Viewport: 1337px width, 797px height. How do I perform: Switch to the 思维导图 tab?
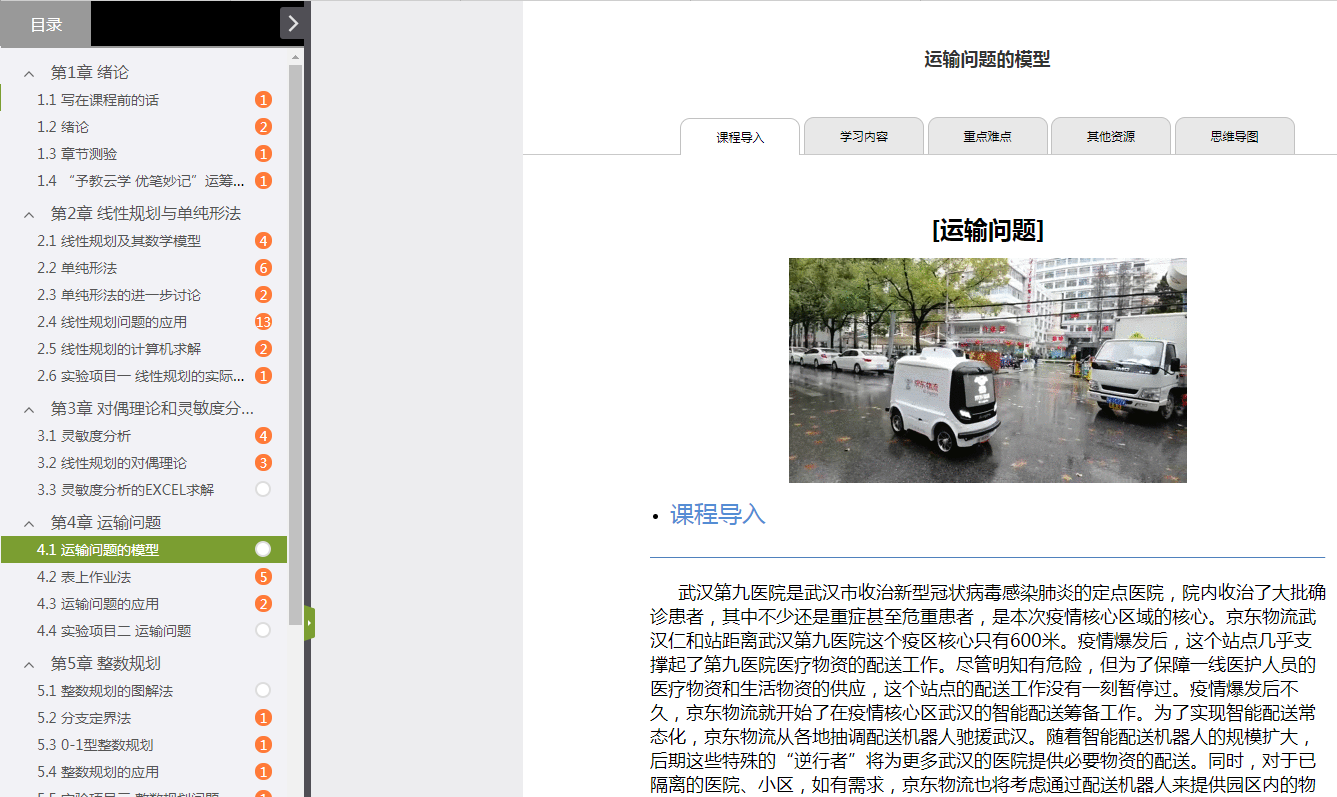(x=1235, y=136)
